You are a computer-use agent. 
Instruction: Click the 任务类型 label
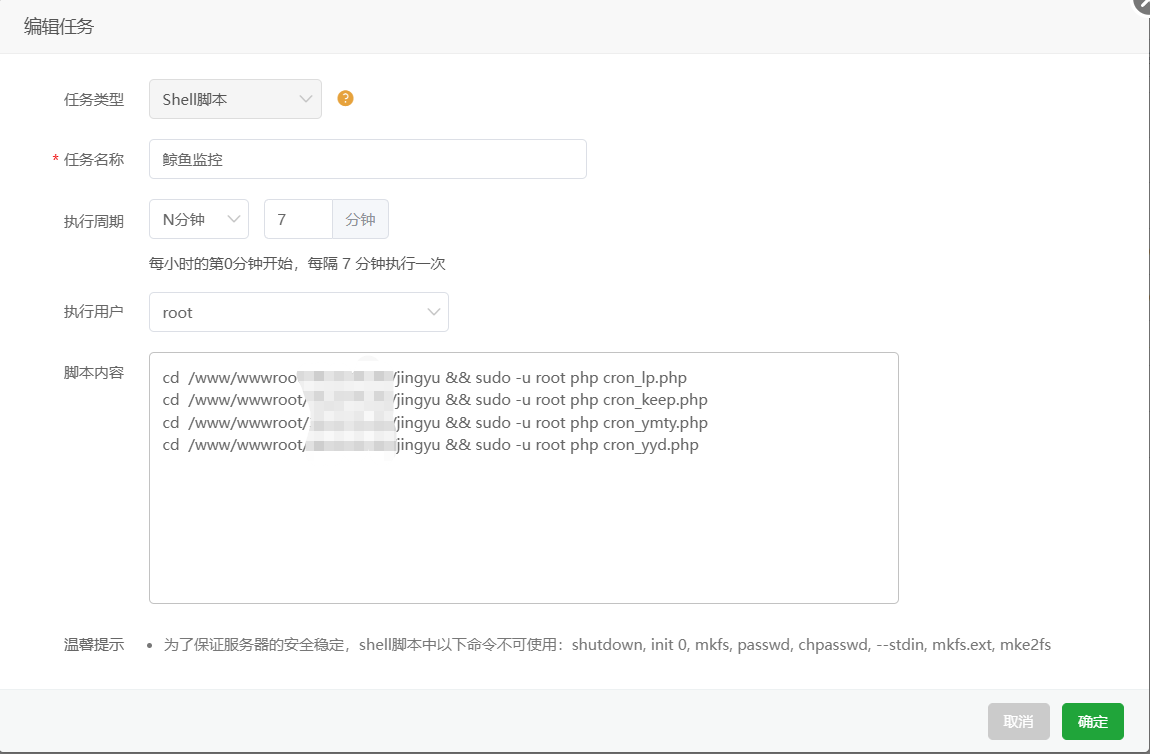[x=94, y=99]
